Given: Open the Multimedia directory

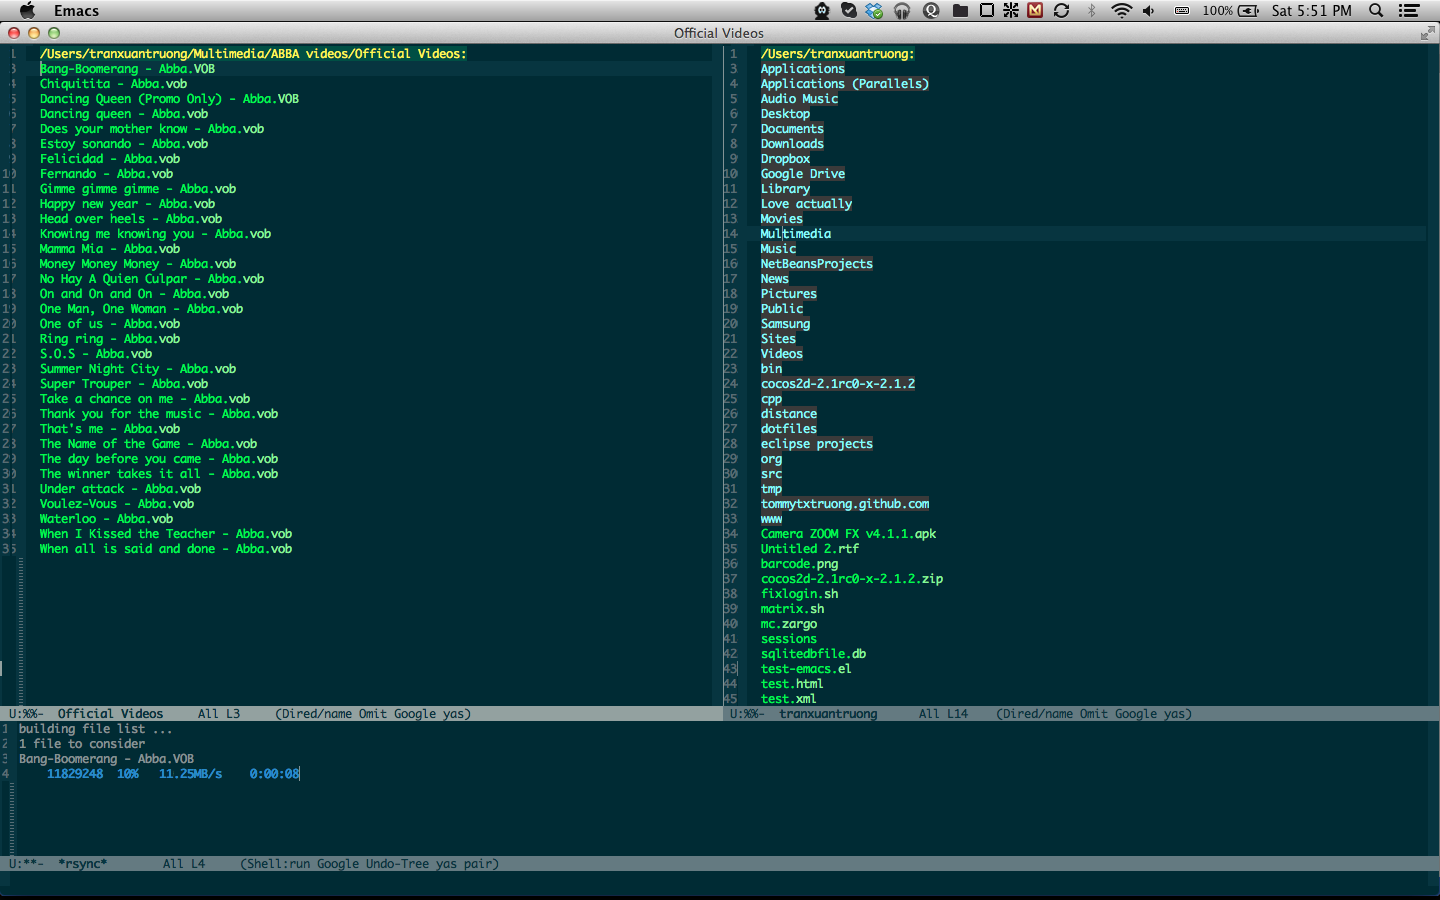Looking at the screenshot, I should tap(796, 234).
